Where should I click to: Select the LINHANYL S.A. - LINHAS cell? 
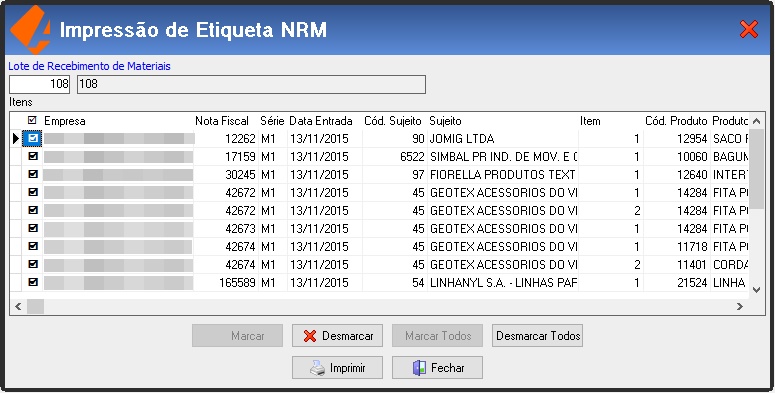pos(502,283)
